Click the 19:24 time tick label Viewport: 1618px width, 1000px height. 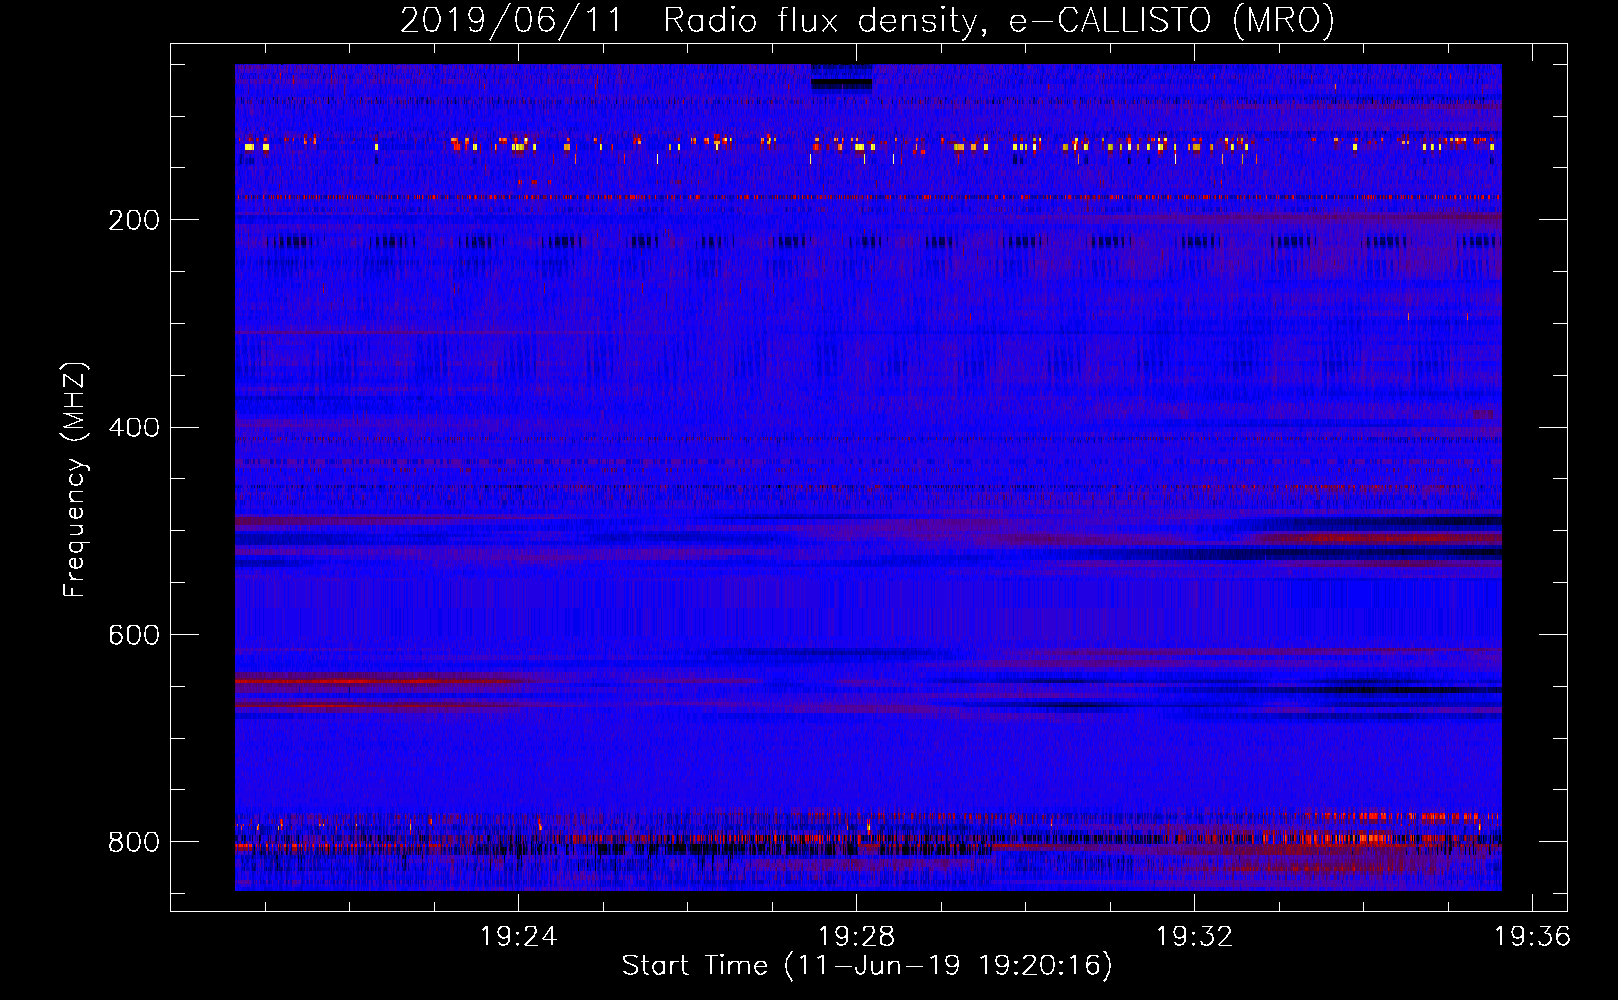click(518, 936)
